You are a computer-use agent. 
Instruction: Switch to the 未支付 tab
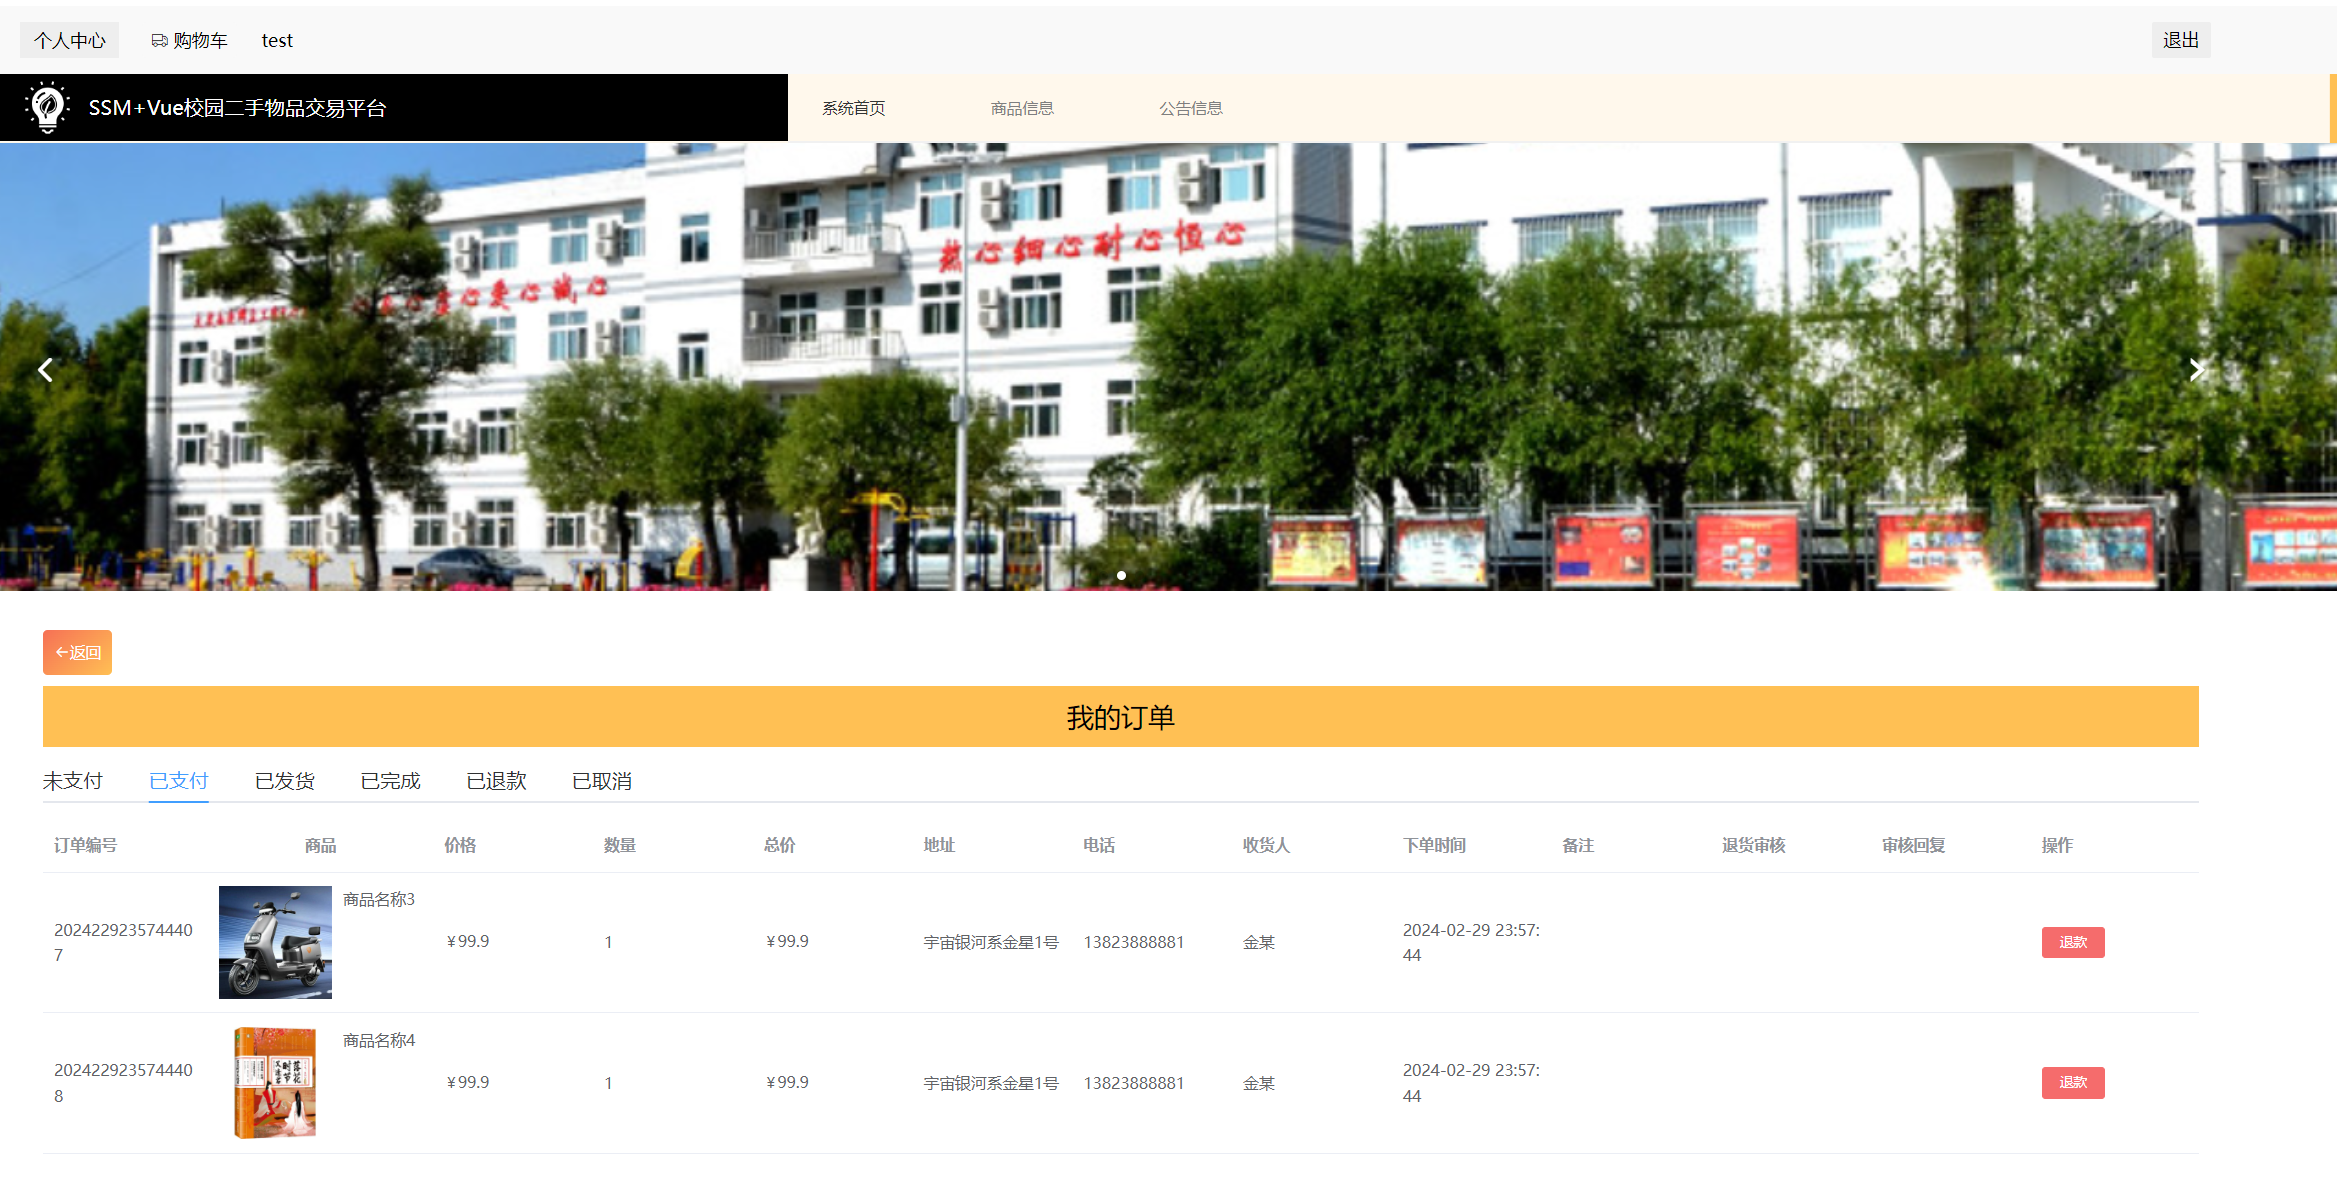point(73,781)
